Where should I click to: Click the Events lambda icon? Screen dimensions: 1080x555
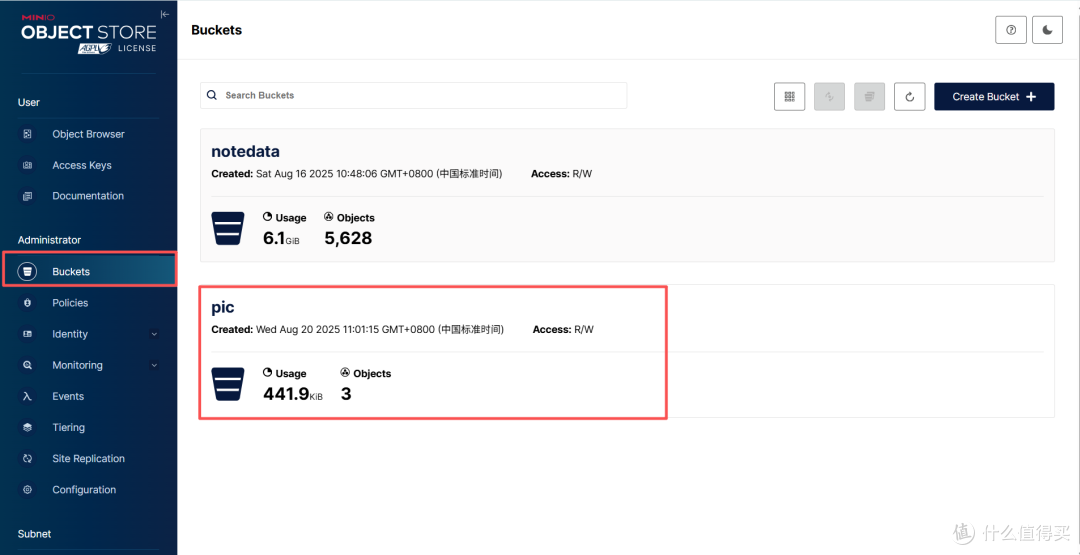pyautogui.click(x=28, y=397)
